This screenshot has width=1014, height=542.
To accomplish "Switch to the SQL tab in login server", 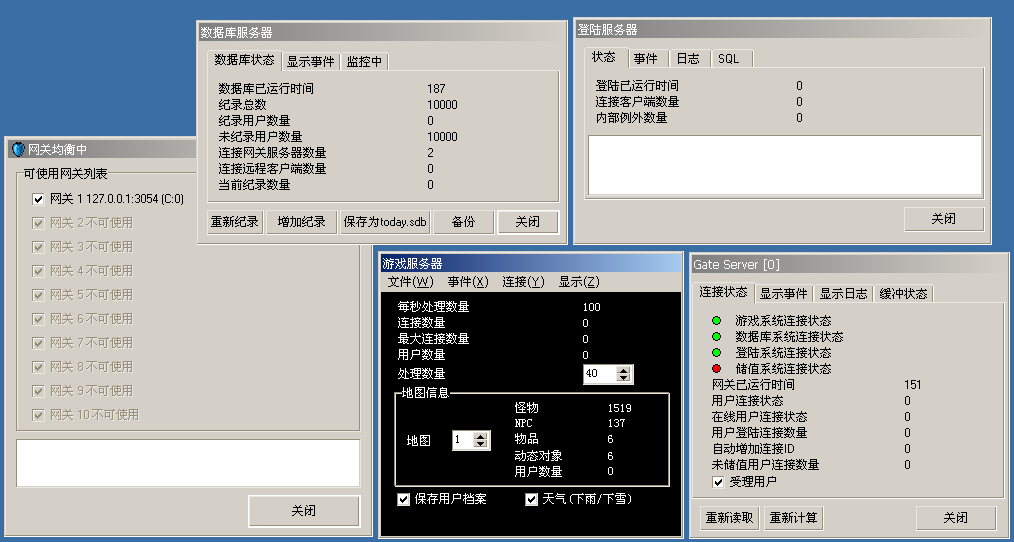I will tap(728, 59).
